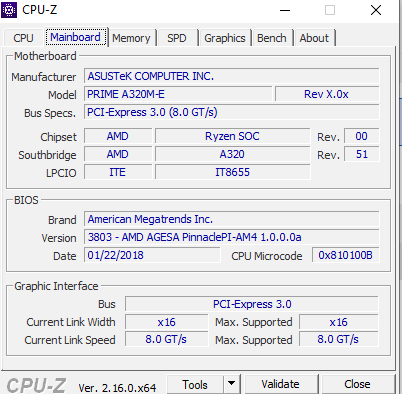Click the IT8655 LPCIO field
Viewport: 402px width, 394px height.
(x=233, y=172)
